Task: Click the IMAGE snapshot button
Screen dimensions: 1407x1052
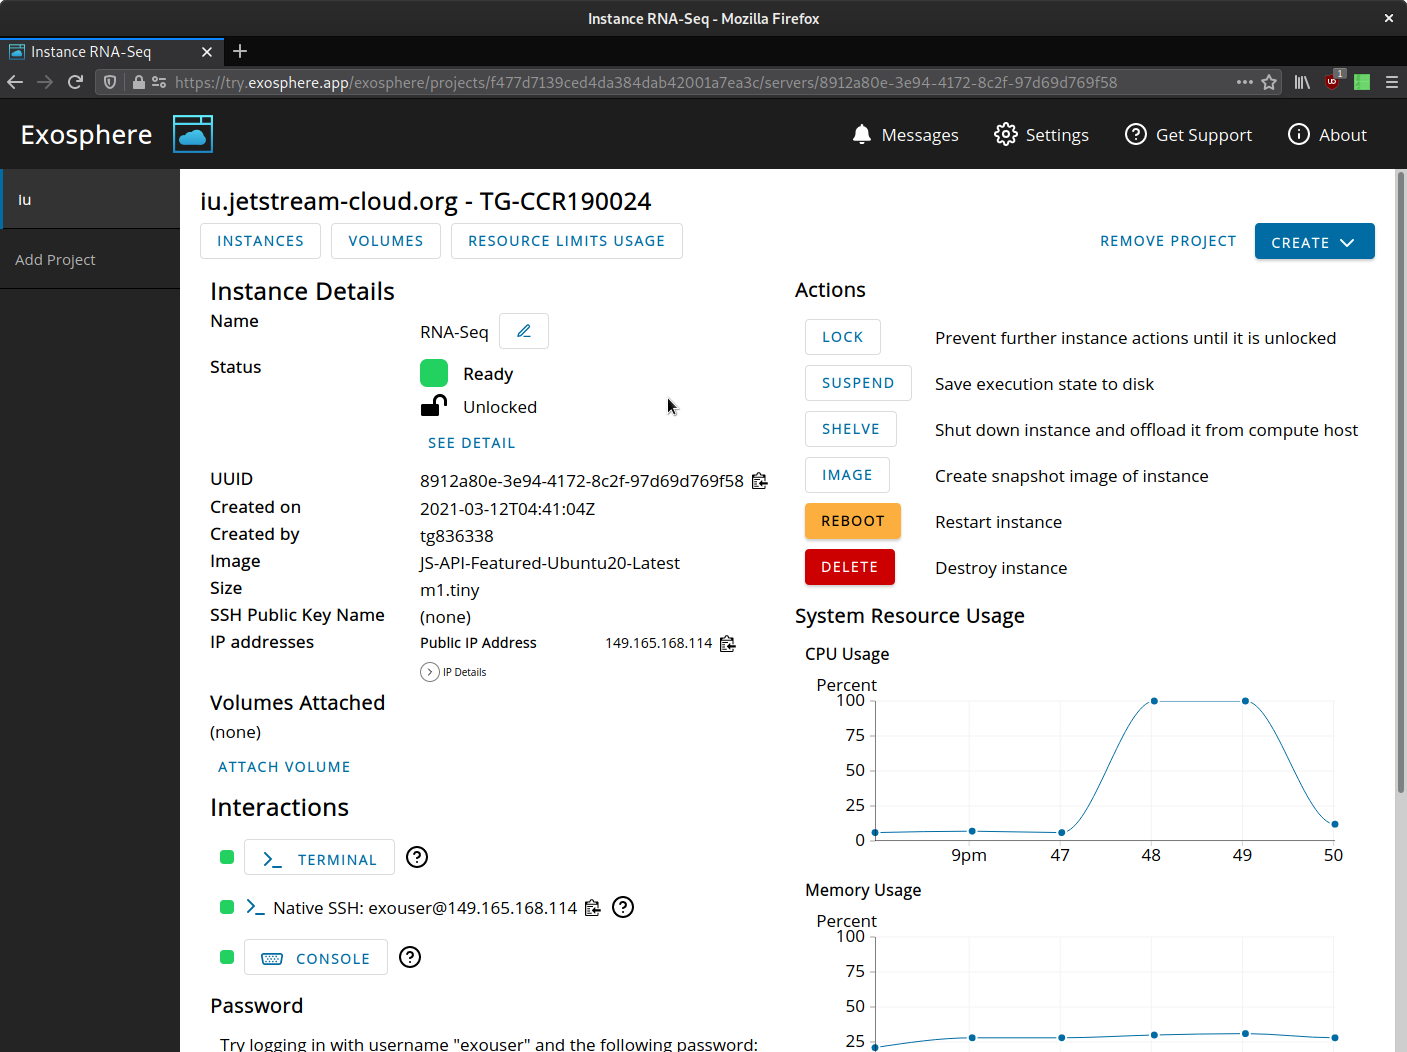Action: coord(847,475)
